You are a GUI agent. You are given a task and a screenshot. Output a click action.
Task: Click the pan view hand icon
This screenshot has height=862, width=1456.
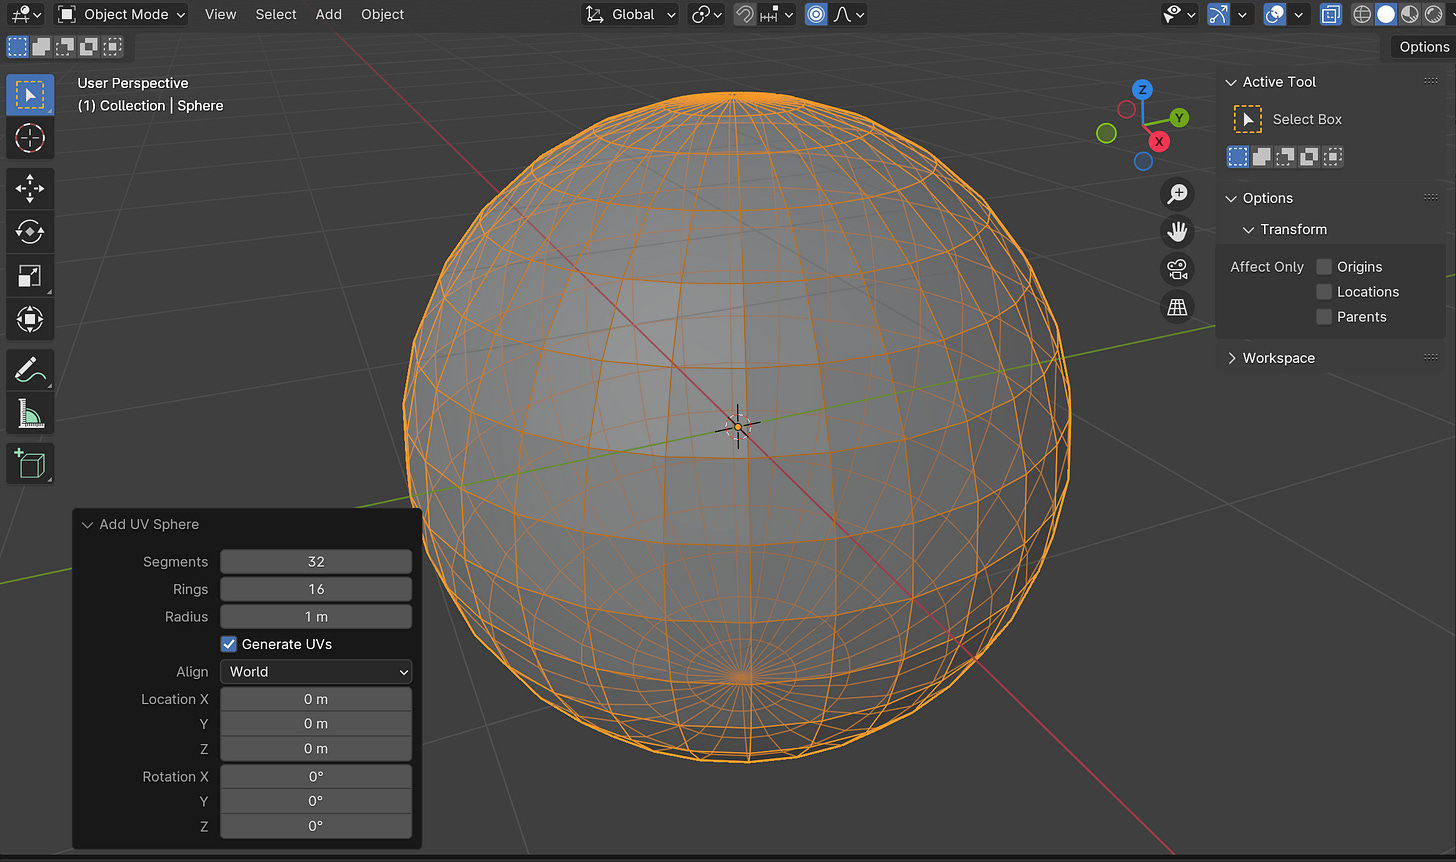click(1178, 232)
